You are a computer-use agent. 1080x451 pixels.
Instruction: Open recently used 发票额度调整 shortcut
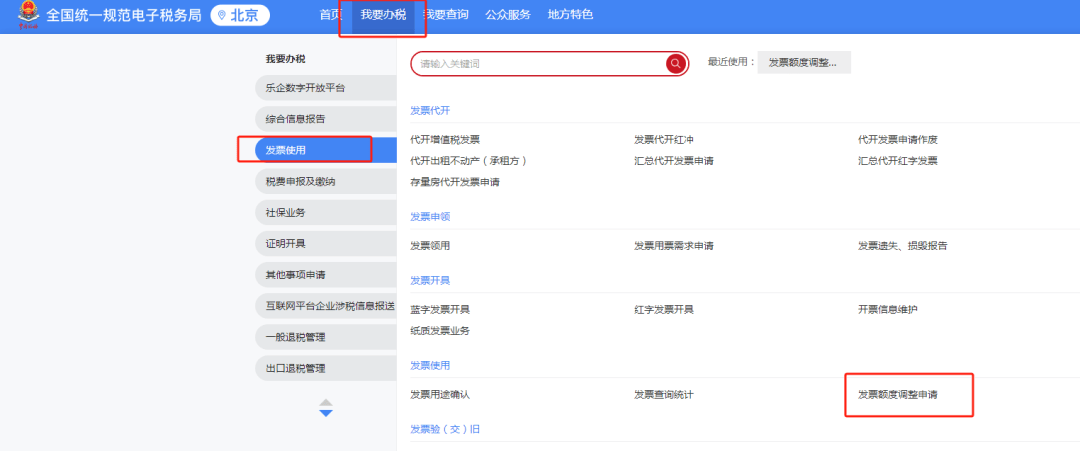click(x=803, y=63)
